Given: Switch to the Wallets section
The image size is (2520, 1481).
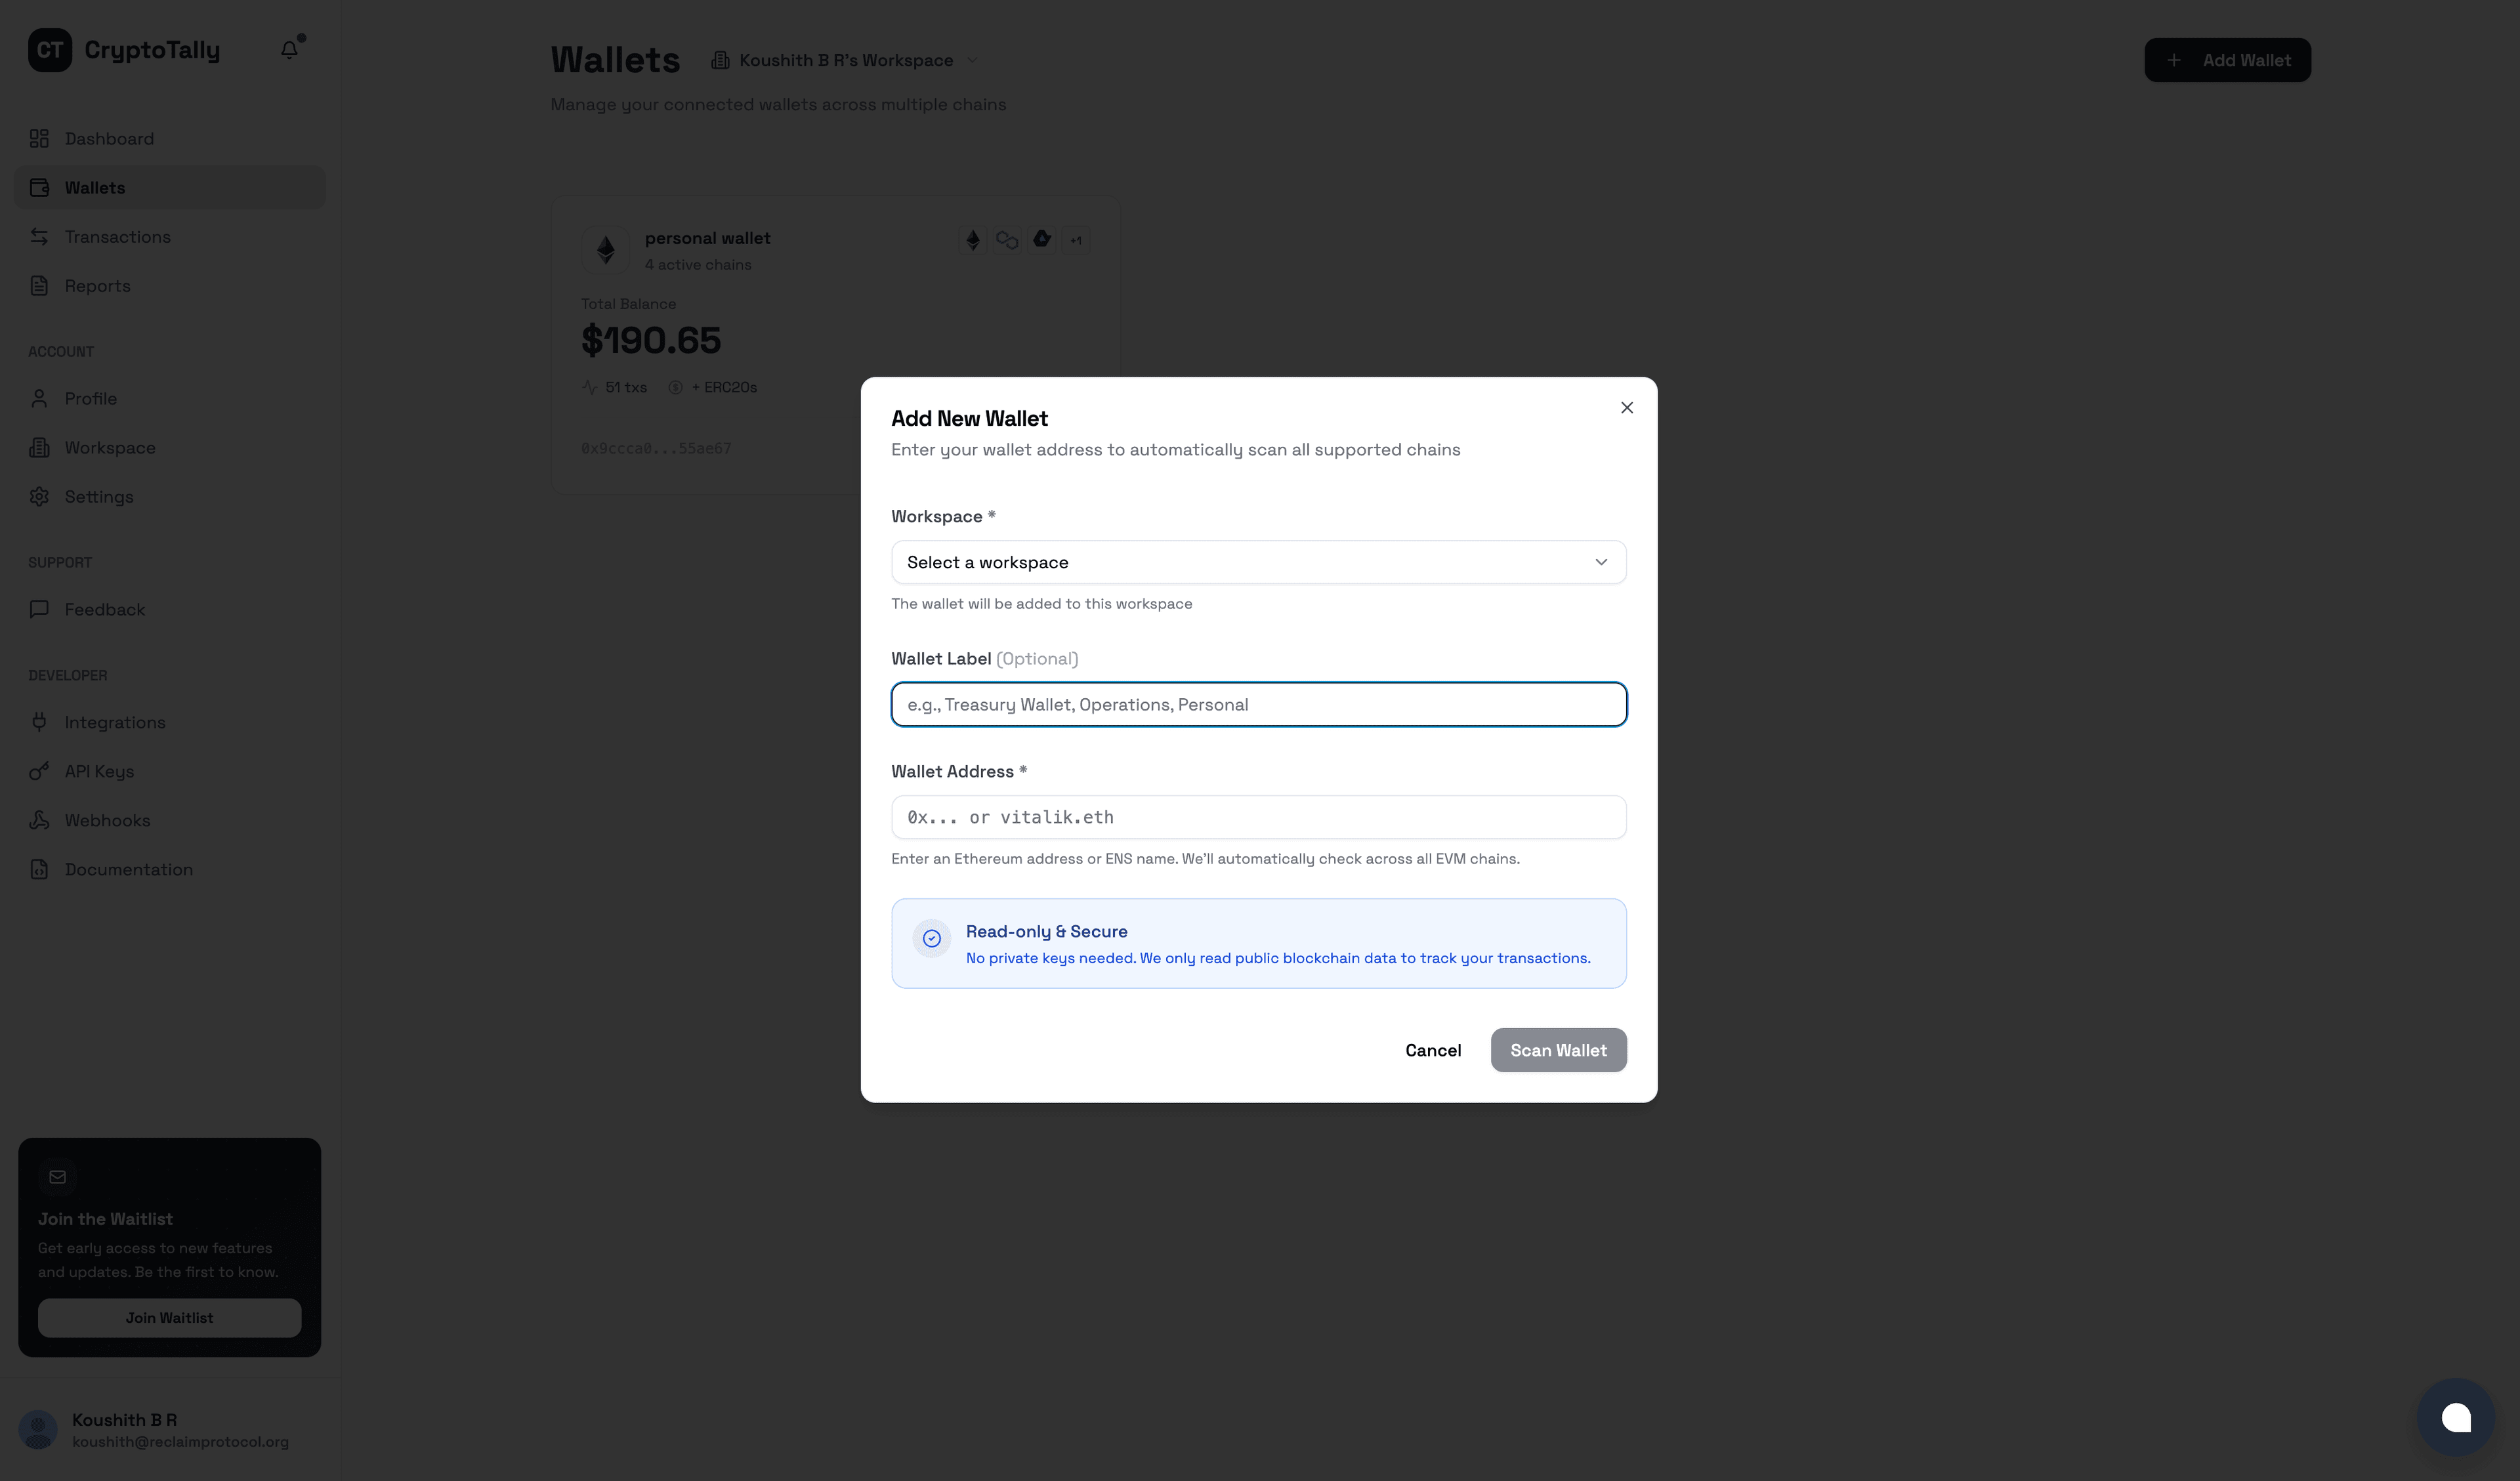Looking at the screenshot, I should 95,187.
